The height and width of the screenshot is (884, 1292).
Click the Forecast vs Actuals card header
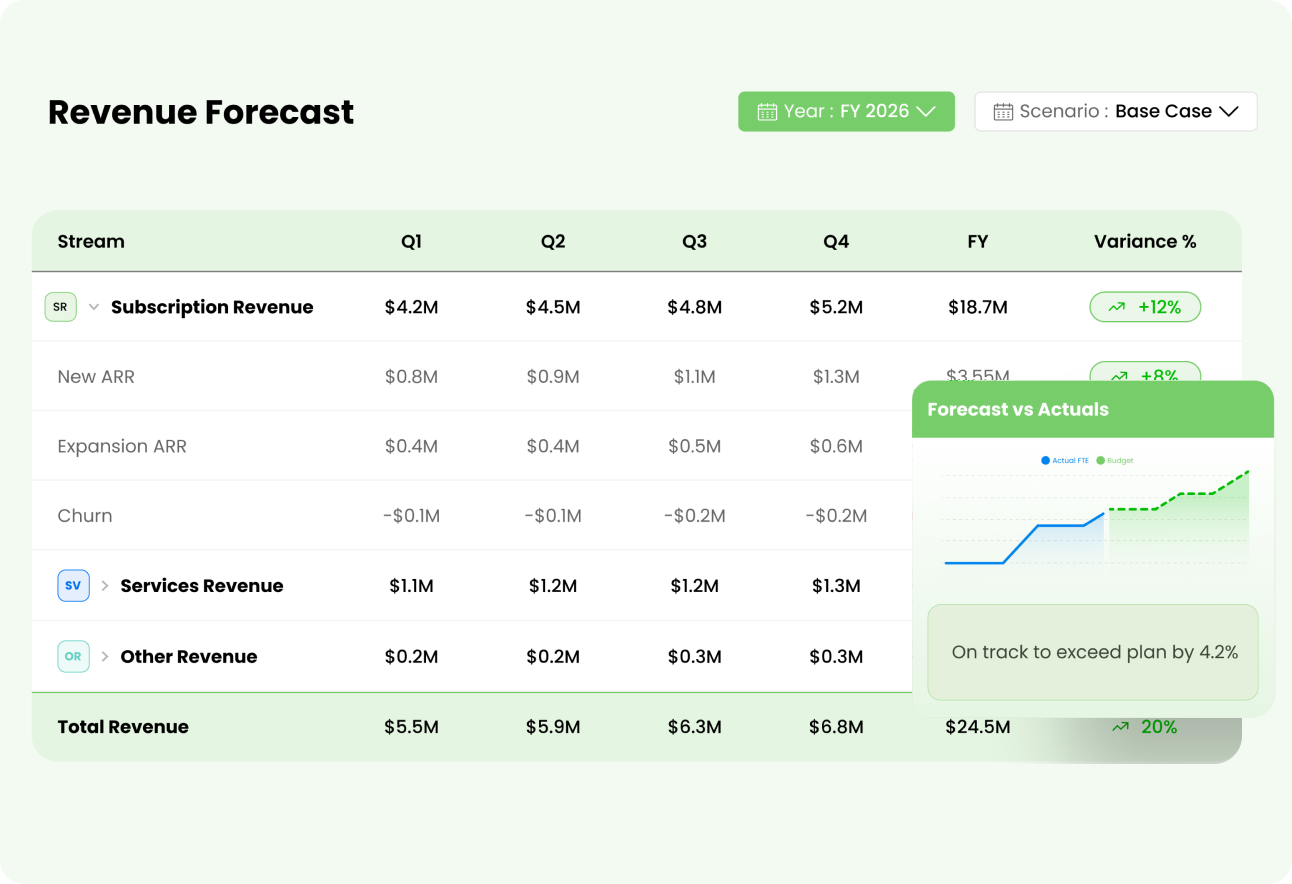(1093, 409)
